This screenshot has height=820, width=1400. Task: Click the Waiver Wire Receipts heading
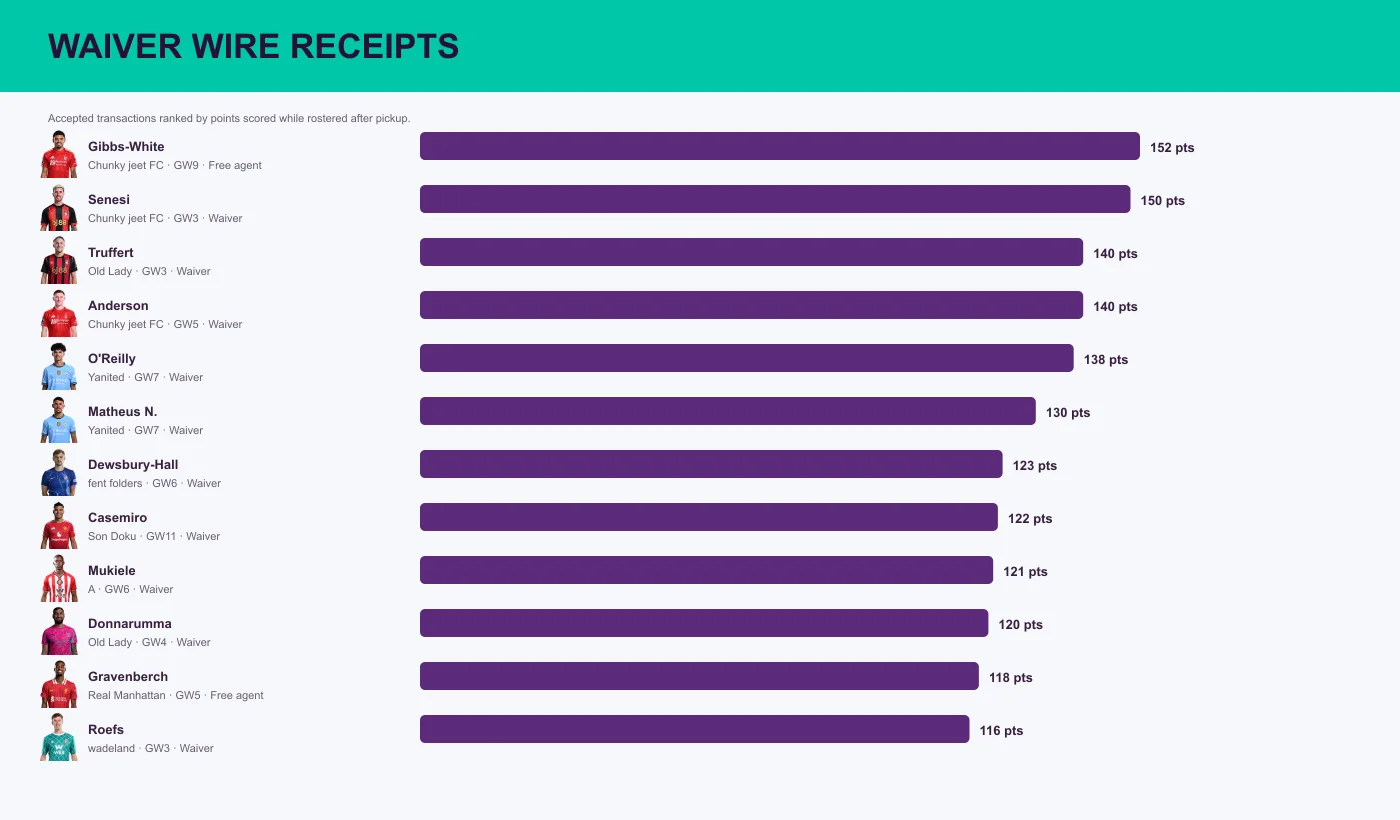253,46
